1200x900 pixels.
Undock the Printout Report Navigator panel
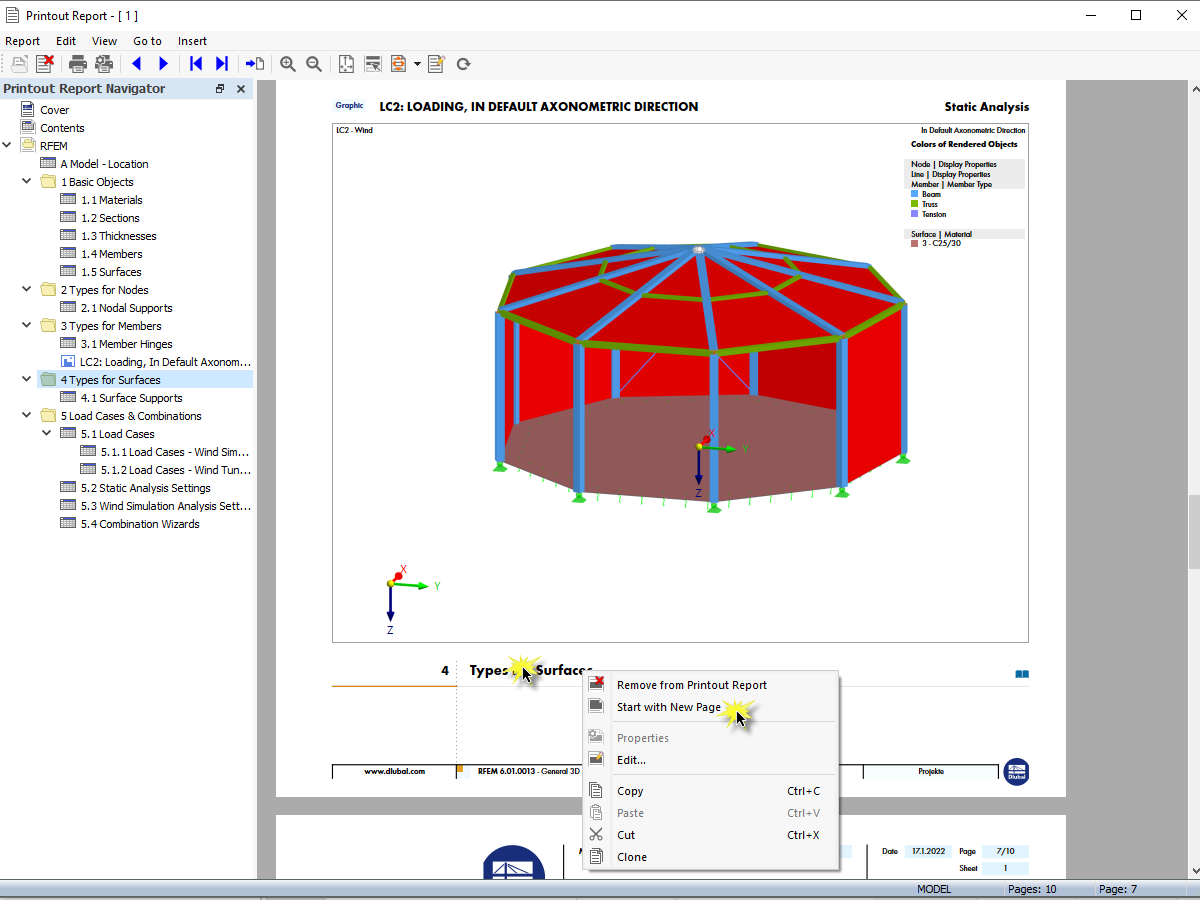pyautogui.click(x=220, y=89)
